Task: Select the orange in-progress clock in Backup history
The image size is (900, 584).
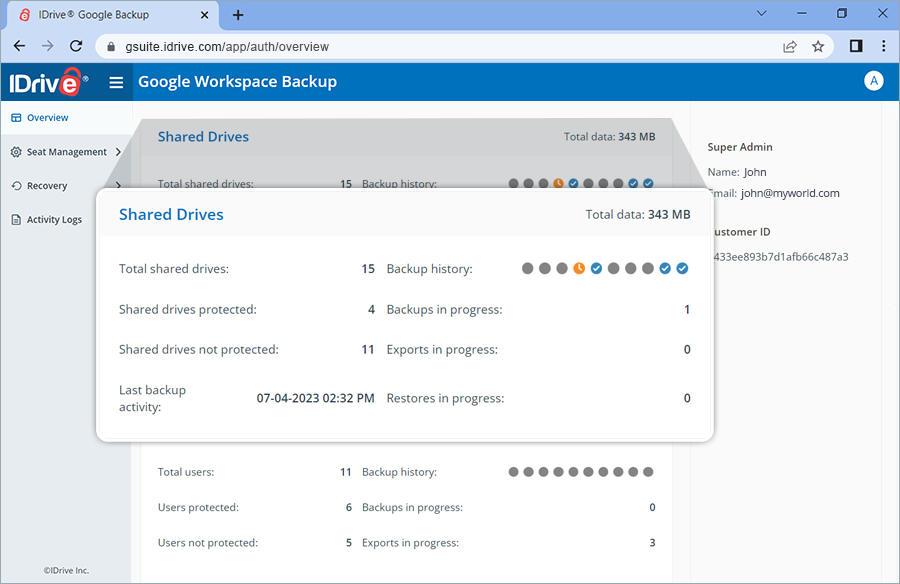Action: (x=579, y=268)
